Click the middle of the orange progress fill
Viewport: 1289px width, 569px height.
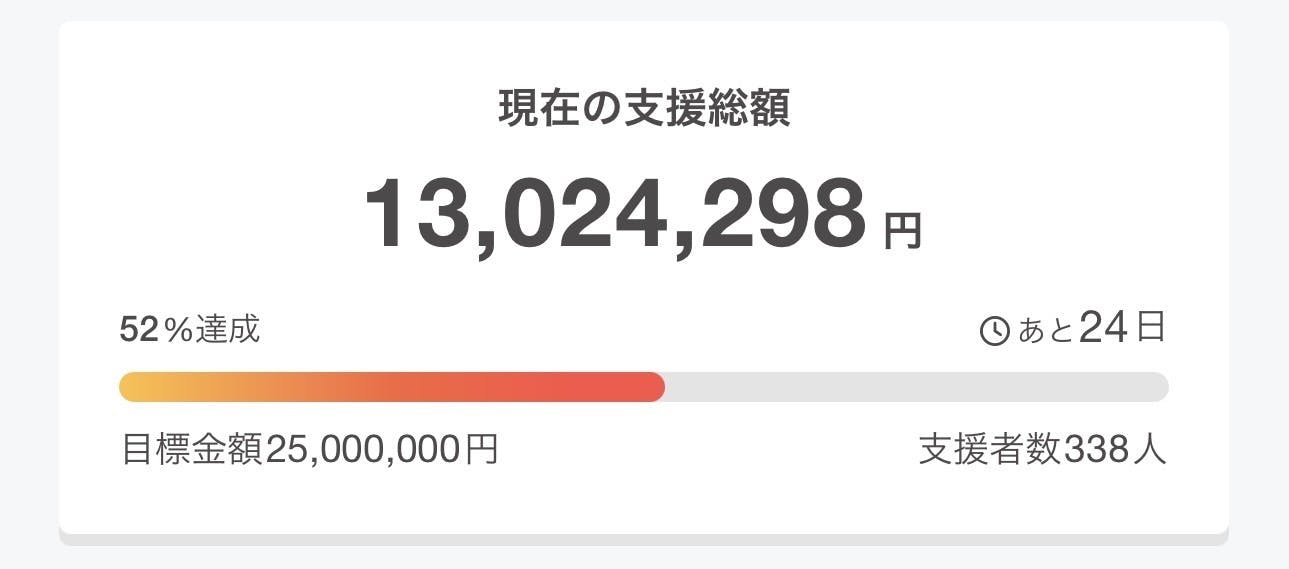[x=392, y=387]
